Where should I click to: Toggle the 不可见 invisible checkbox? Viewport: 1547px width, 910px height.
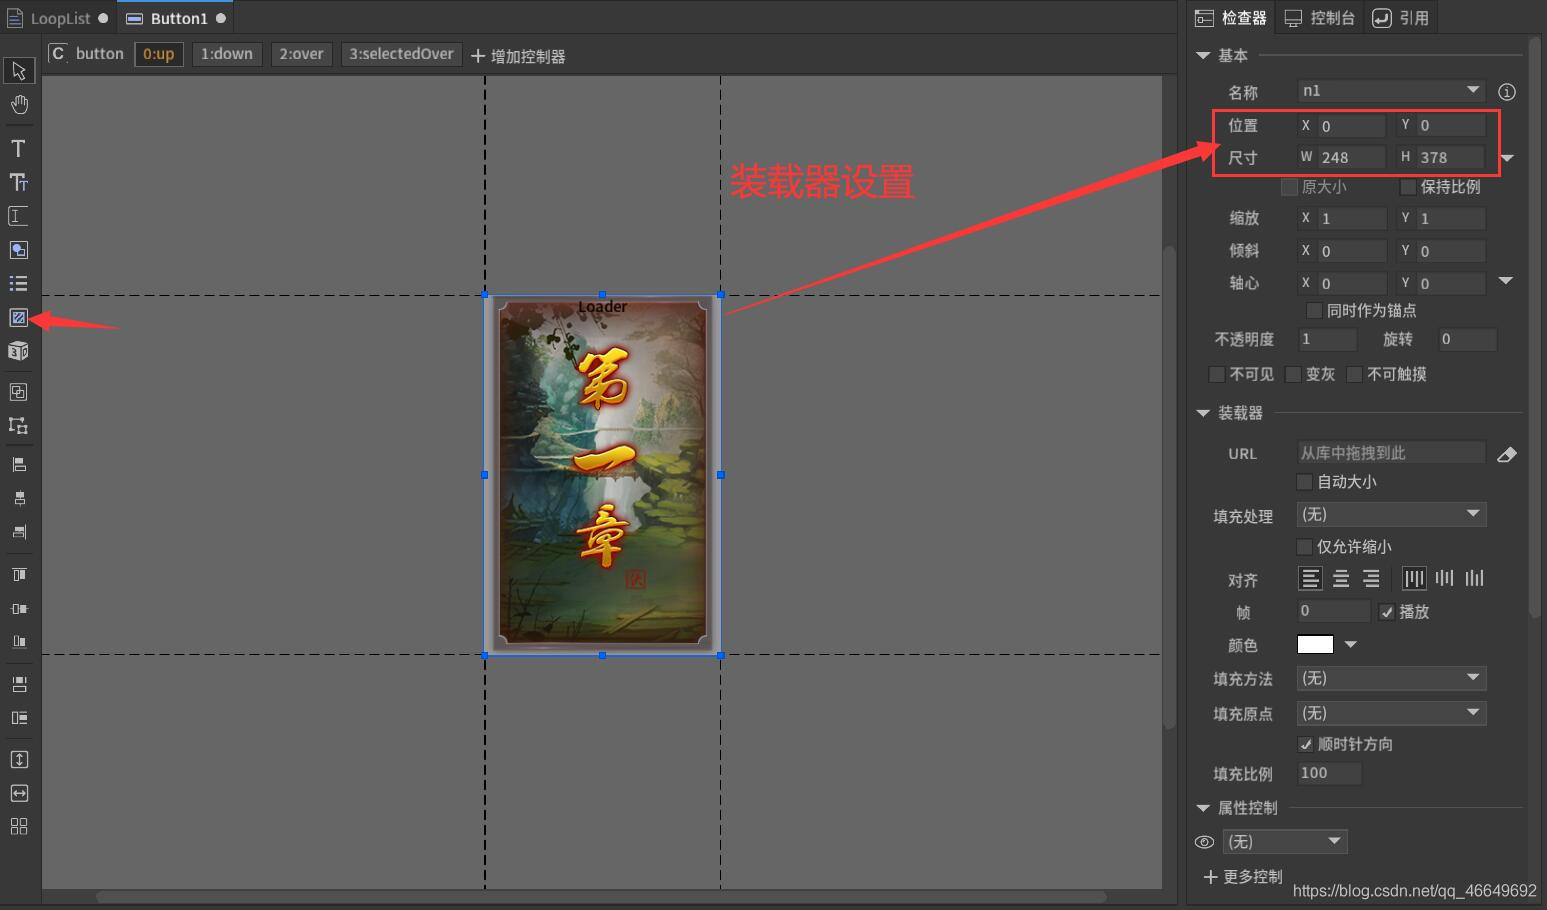coord(1217,374)
